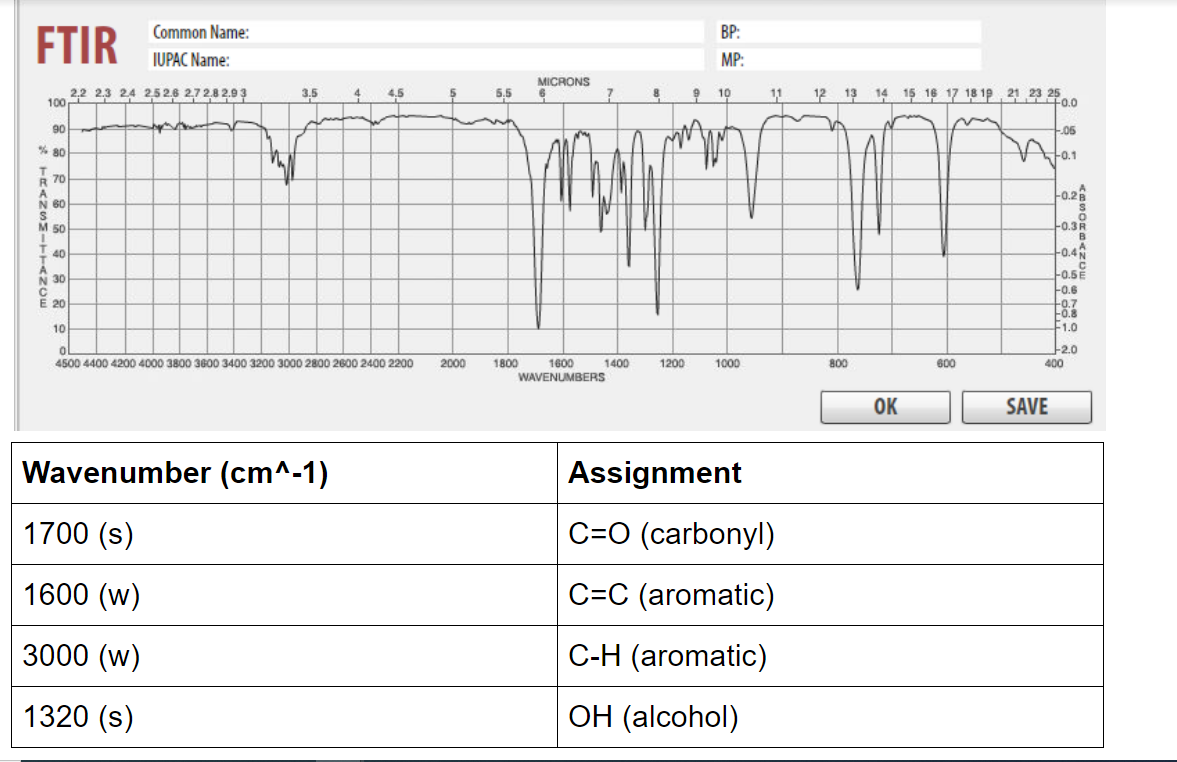Image resolution: width=1177 pixels, height=762 pixels.
Task: Select the '1700 (s)' table cell
Action: coord(284,534)
